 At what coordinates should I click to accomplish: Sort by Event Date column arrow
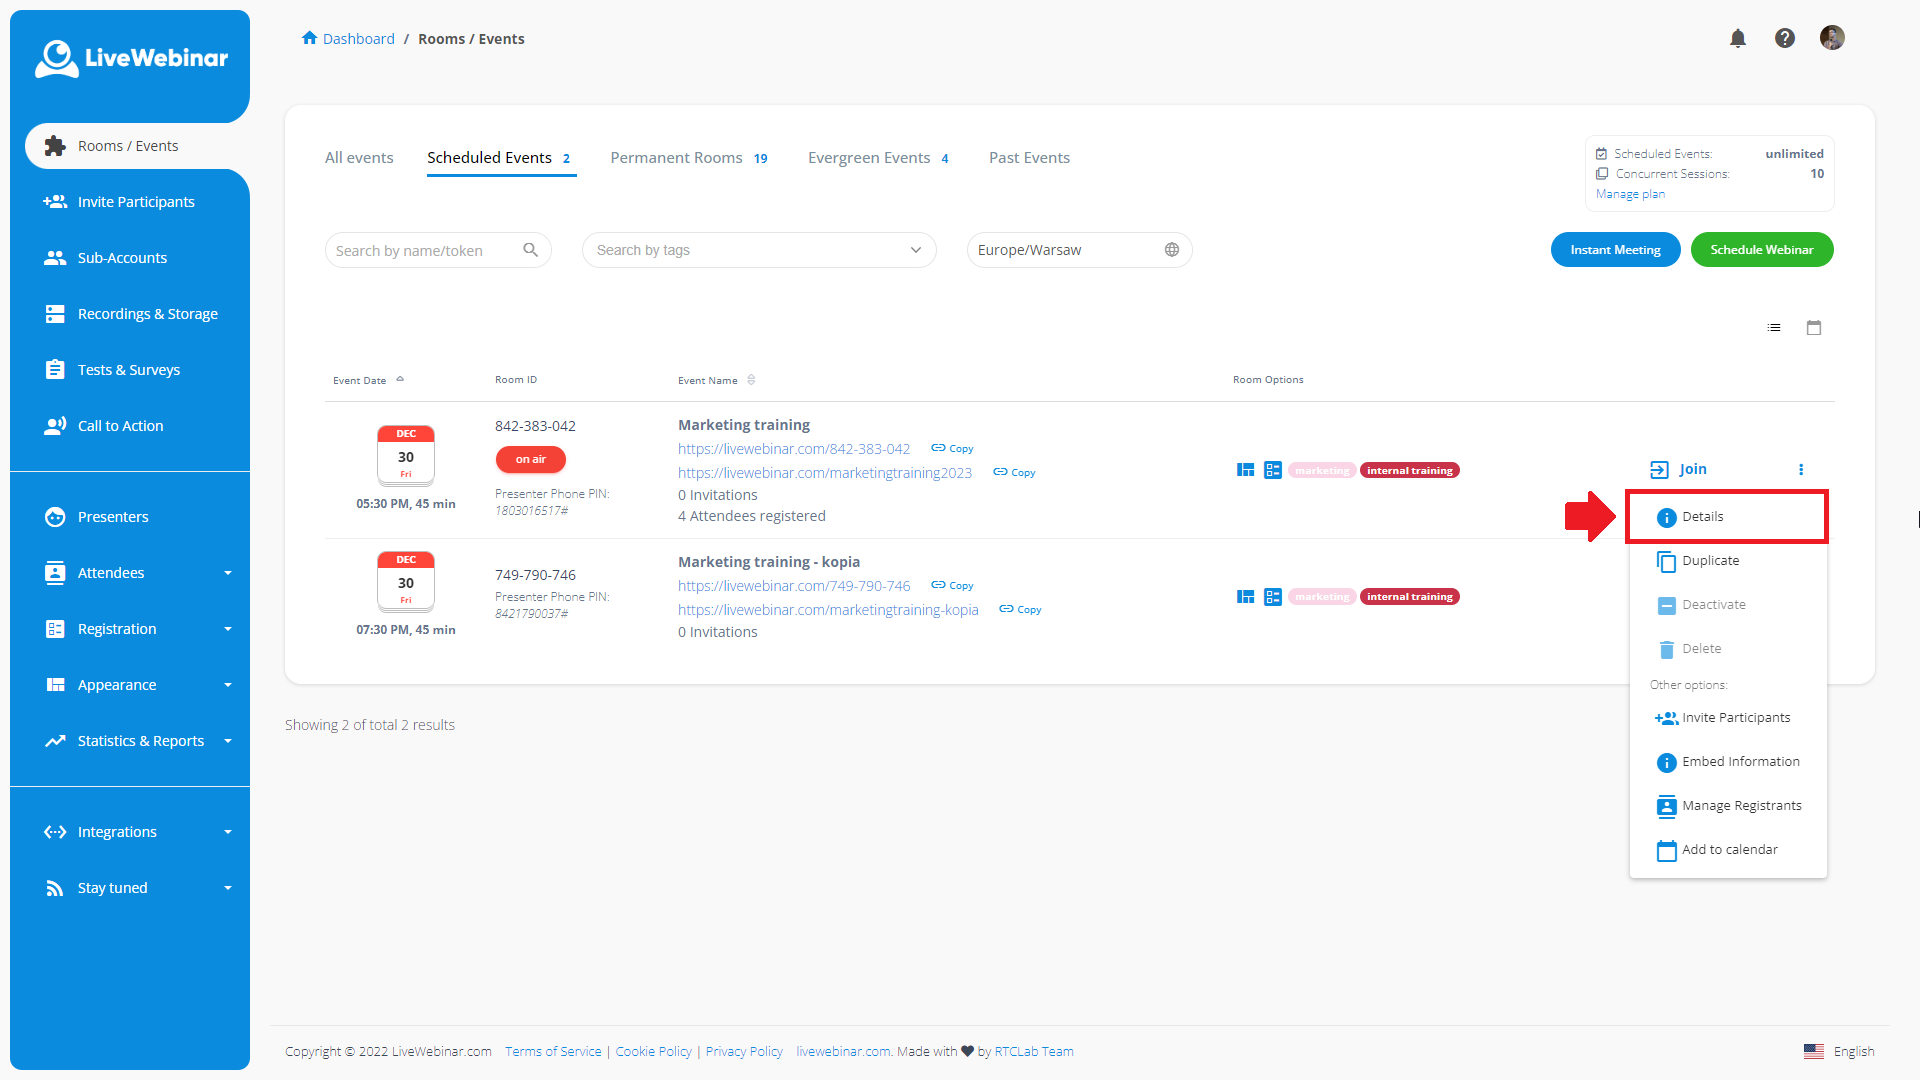(400, 380)
